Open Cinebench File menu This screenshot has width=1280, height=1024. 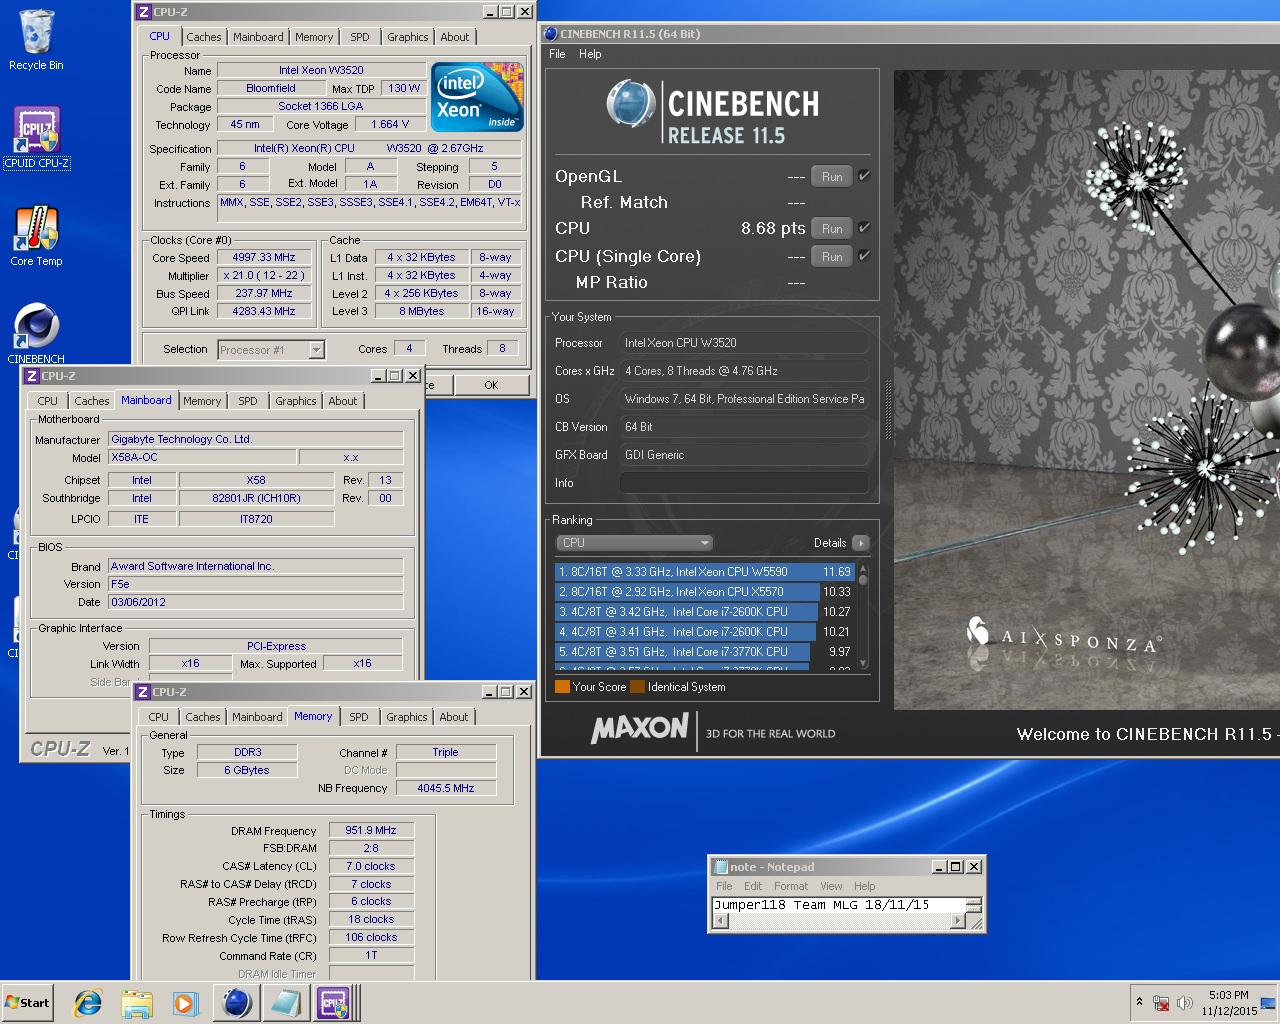[557, 54]
